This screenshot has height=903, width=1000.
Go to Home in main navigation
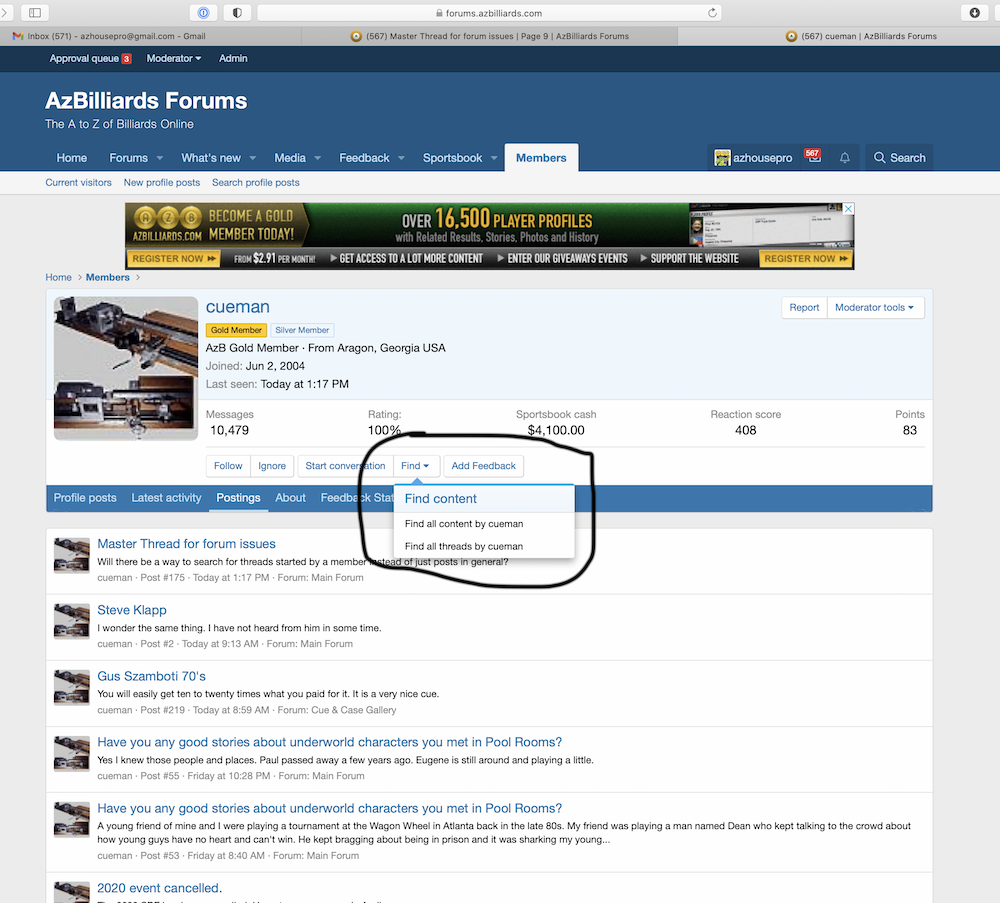[71, 158]
